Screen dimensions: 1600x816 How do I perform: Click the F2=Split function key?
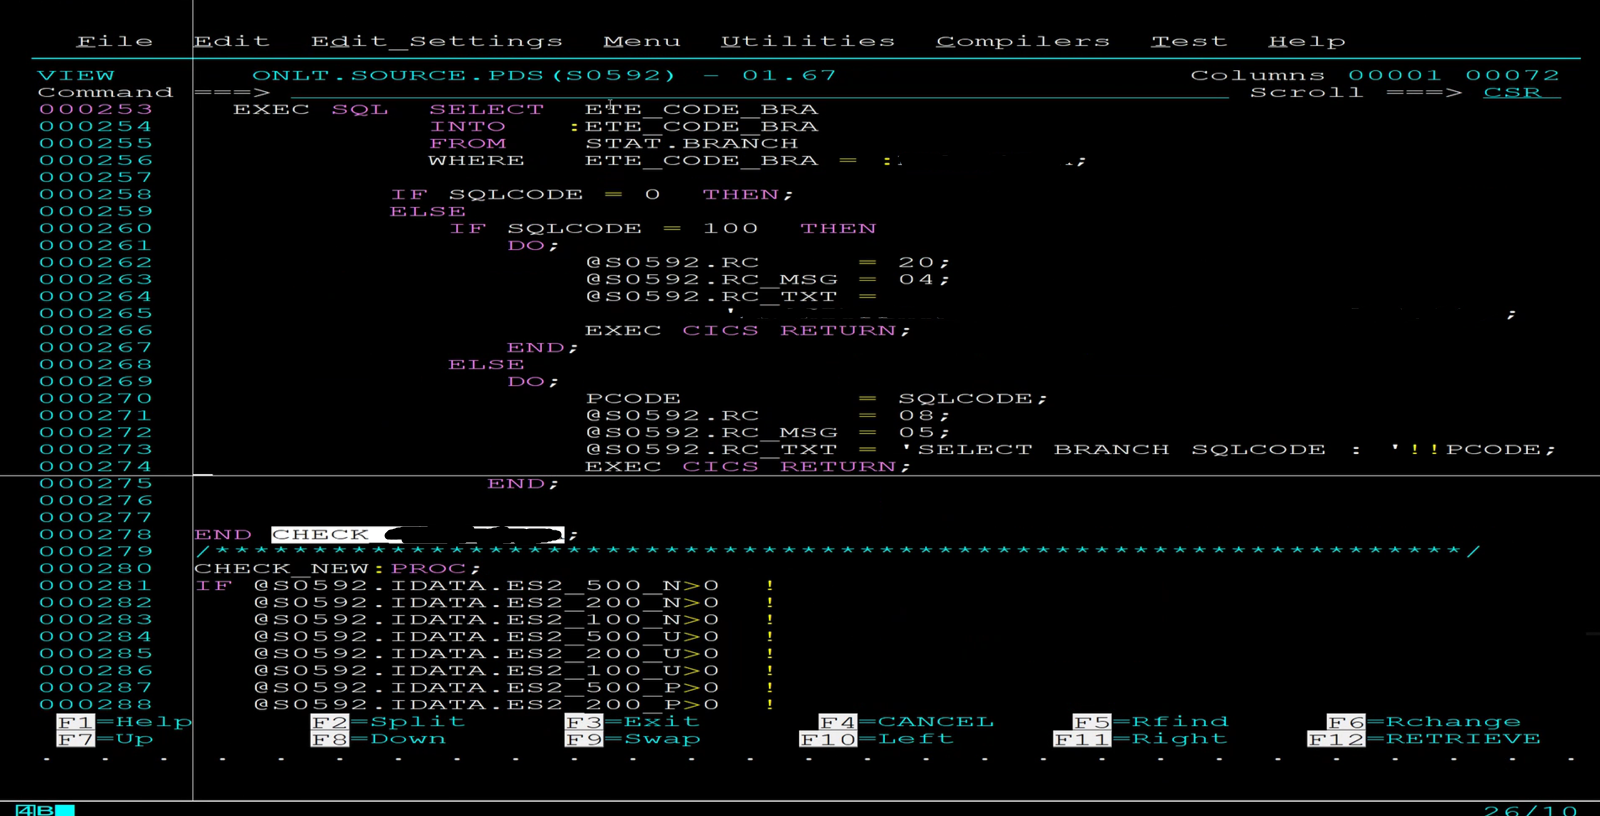tap(388, 721)
